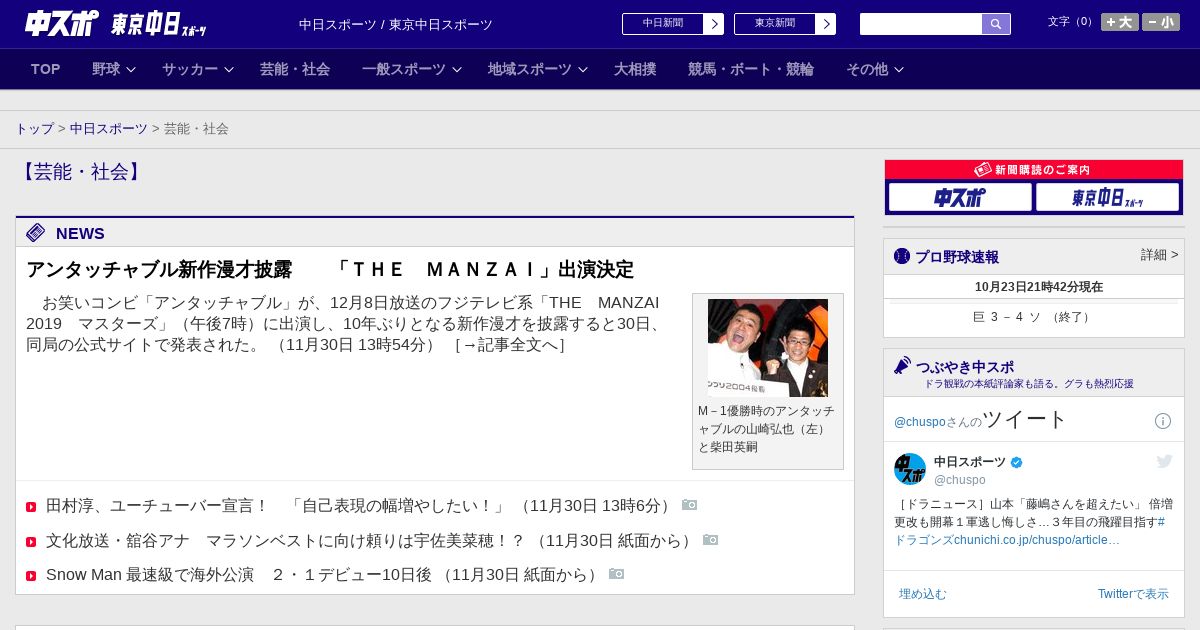This screenshot has height=630, width=1200.
Task: Open 芸能・社会 navigation item
Action: (x=295, y=69)
